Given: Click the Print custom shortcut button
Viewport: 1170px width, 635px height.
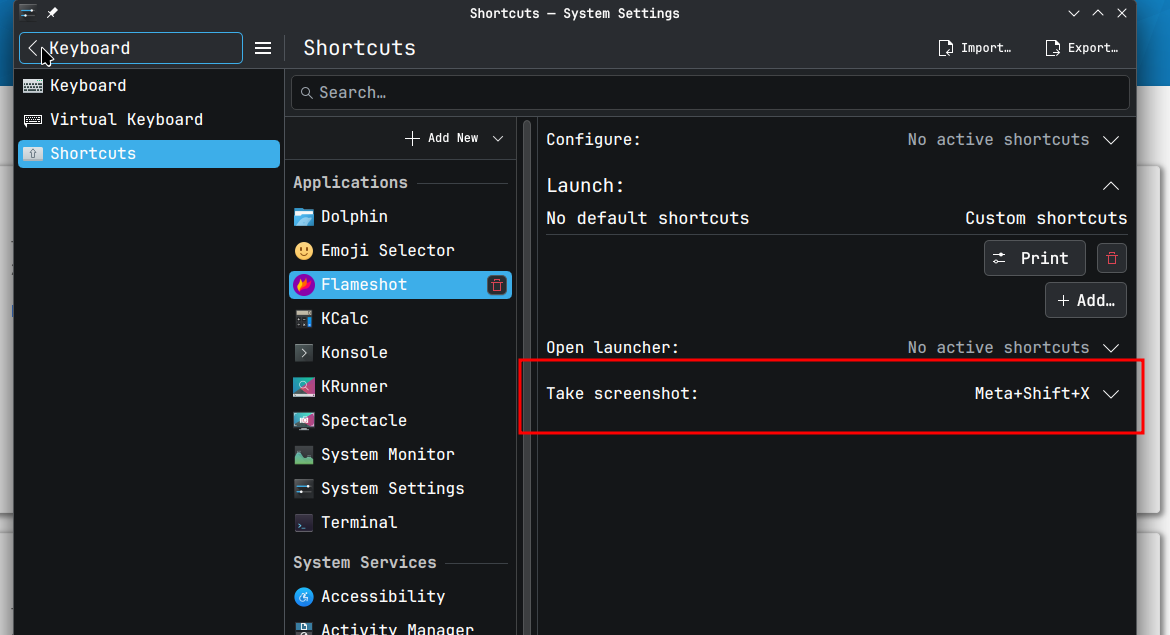Looking at the screenshot, I should pos(1034,258).
